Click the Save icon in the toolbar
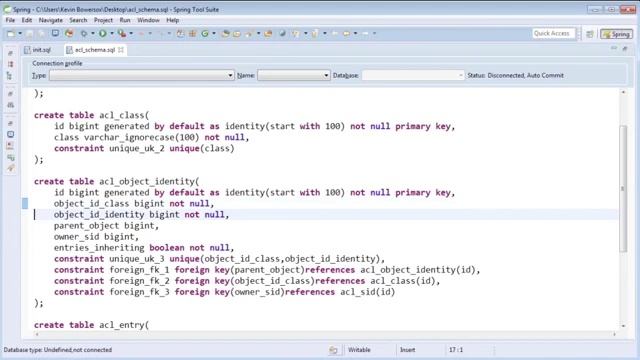 pyautogui.click(x=30, y=34)
